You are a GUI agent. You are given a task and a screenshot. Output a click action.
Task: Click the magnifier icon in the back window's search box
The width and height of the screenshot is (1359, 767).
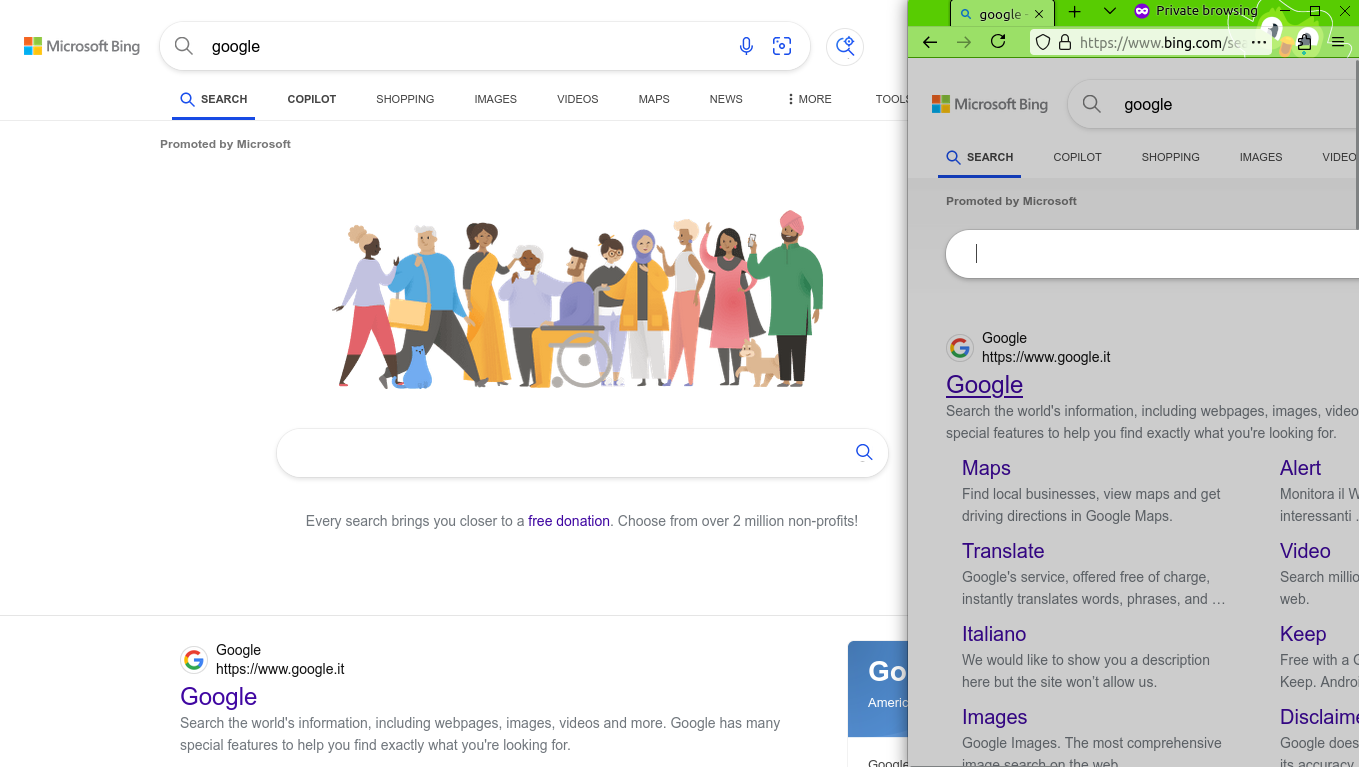[x=184, y=46]
